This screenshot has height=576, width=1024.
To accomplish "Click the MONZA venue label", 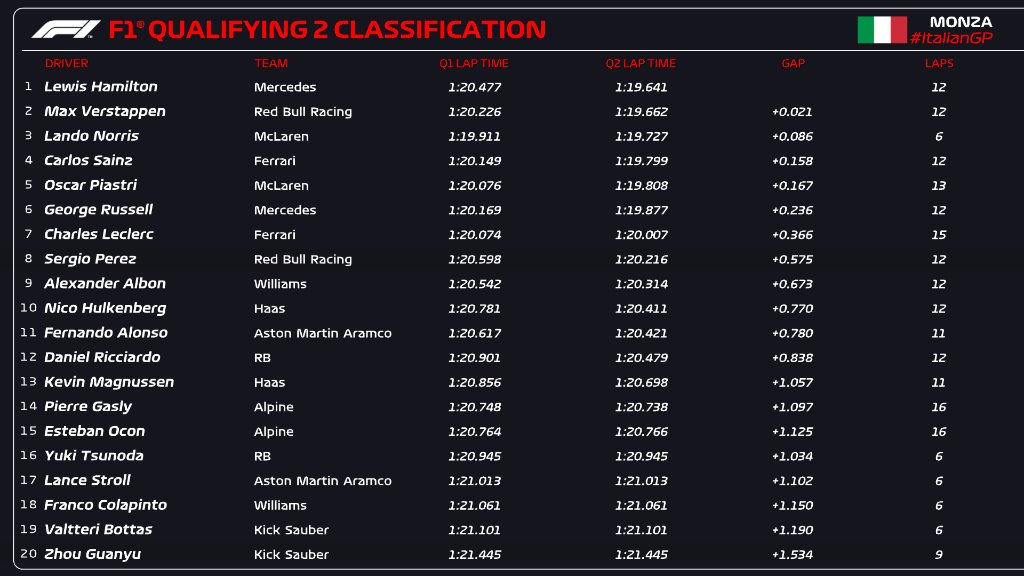I will click(x=961, y=22).
